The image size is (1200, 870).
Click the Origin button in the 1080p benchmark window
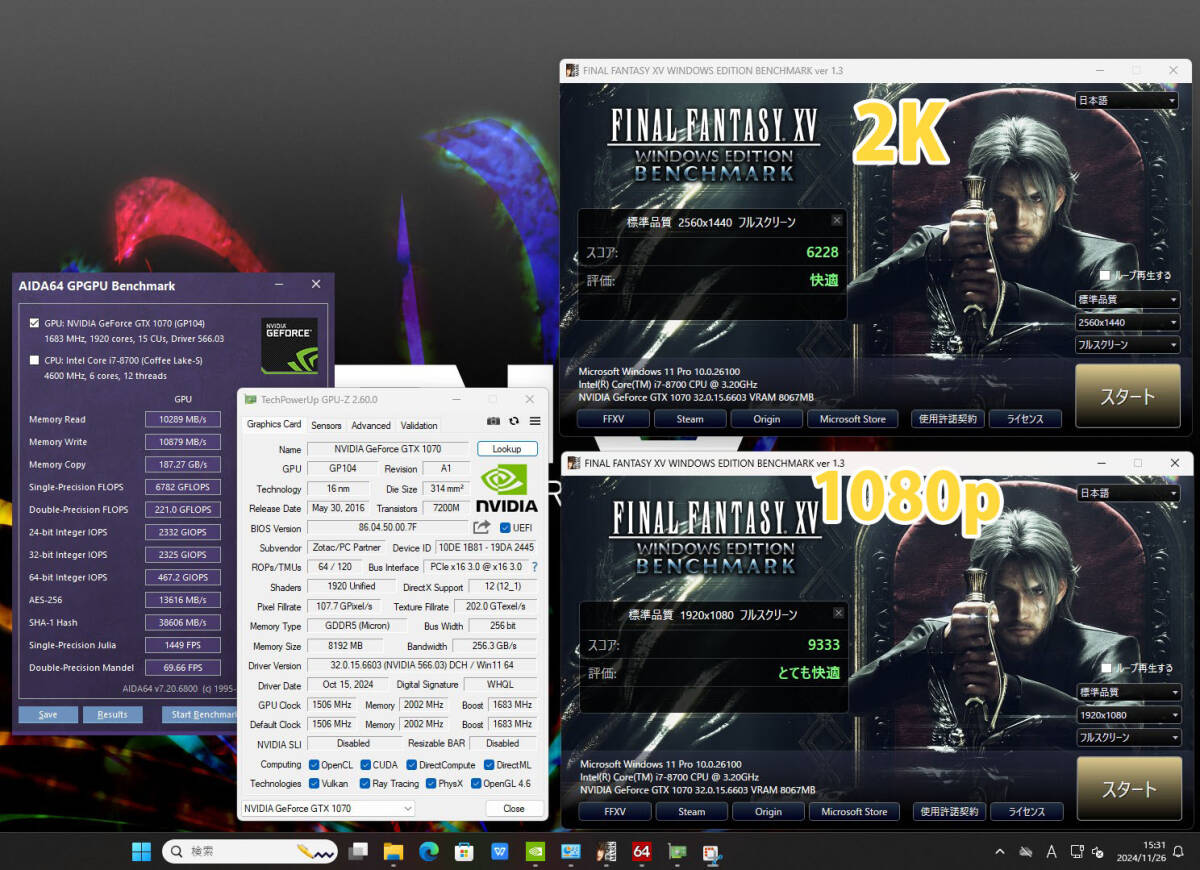tap(768, 812)
